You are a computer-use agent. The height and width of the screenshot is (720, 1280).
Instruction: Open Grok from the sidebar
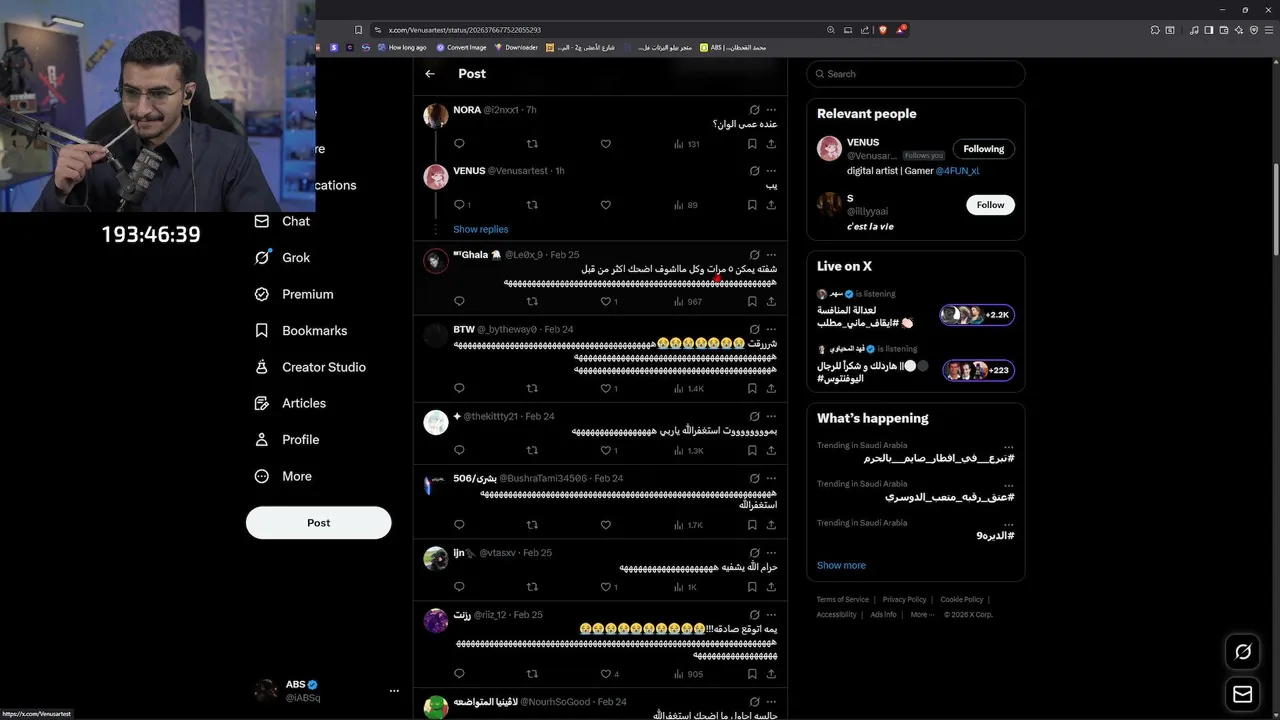[x=282, y=257]
